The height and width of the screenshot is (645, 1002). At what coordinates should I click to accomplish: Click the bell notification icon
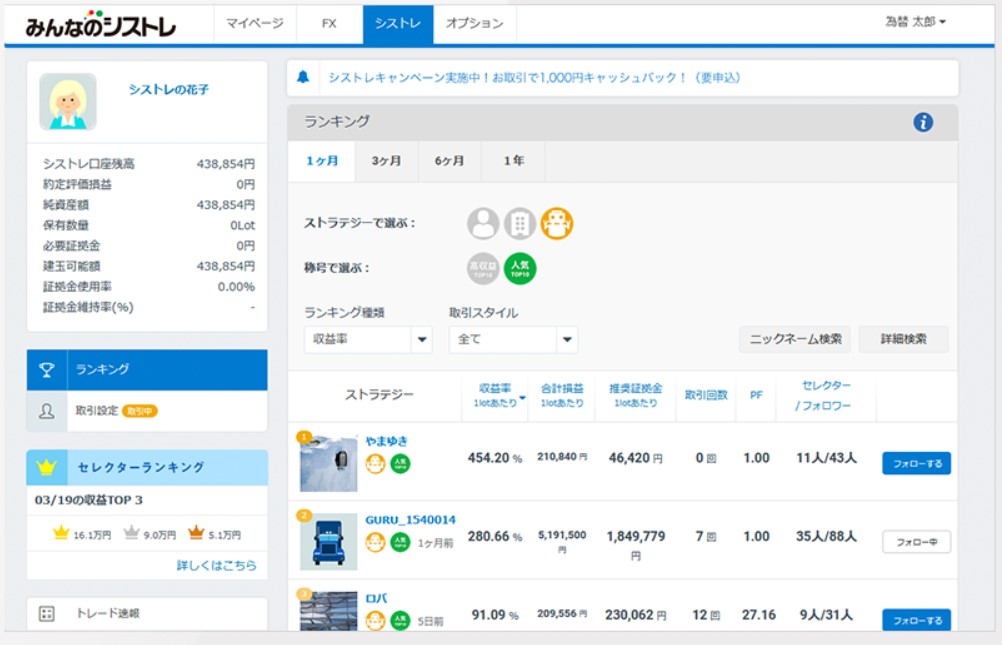[303, 78]
